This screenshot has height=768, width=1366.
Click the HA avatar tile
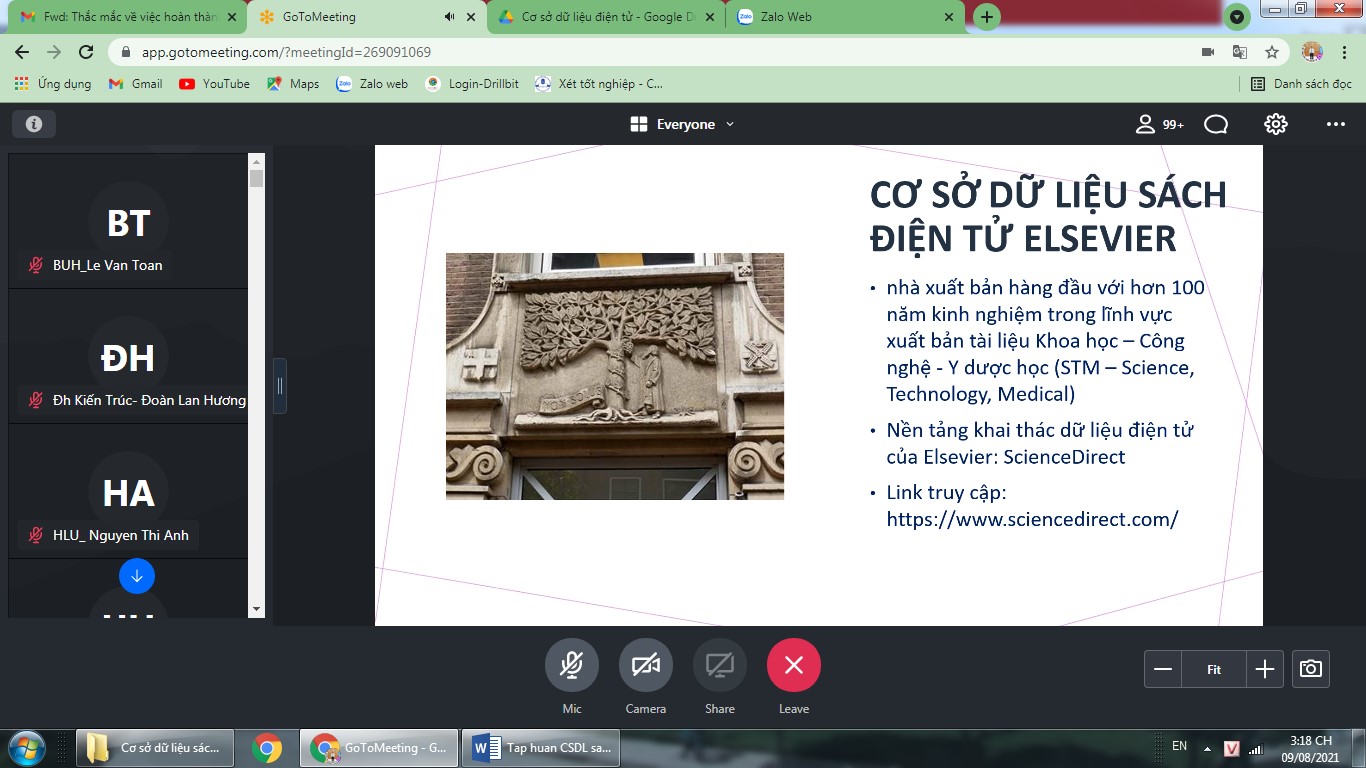pos(128,492)
